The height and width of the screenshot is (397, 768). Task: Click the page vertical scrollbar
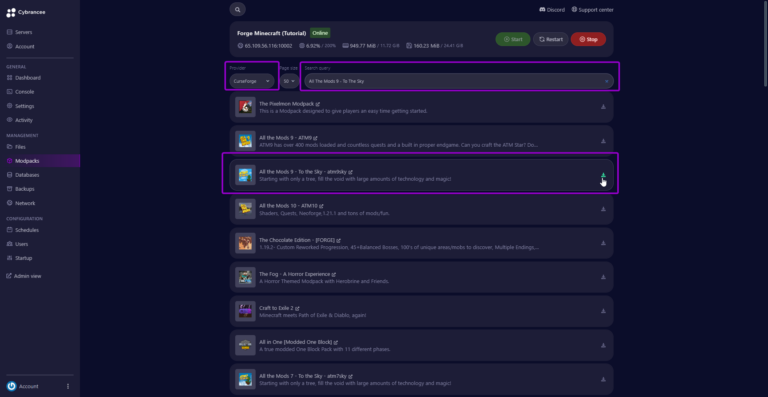[765, 44]
